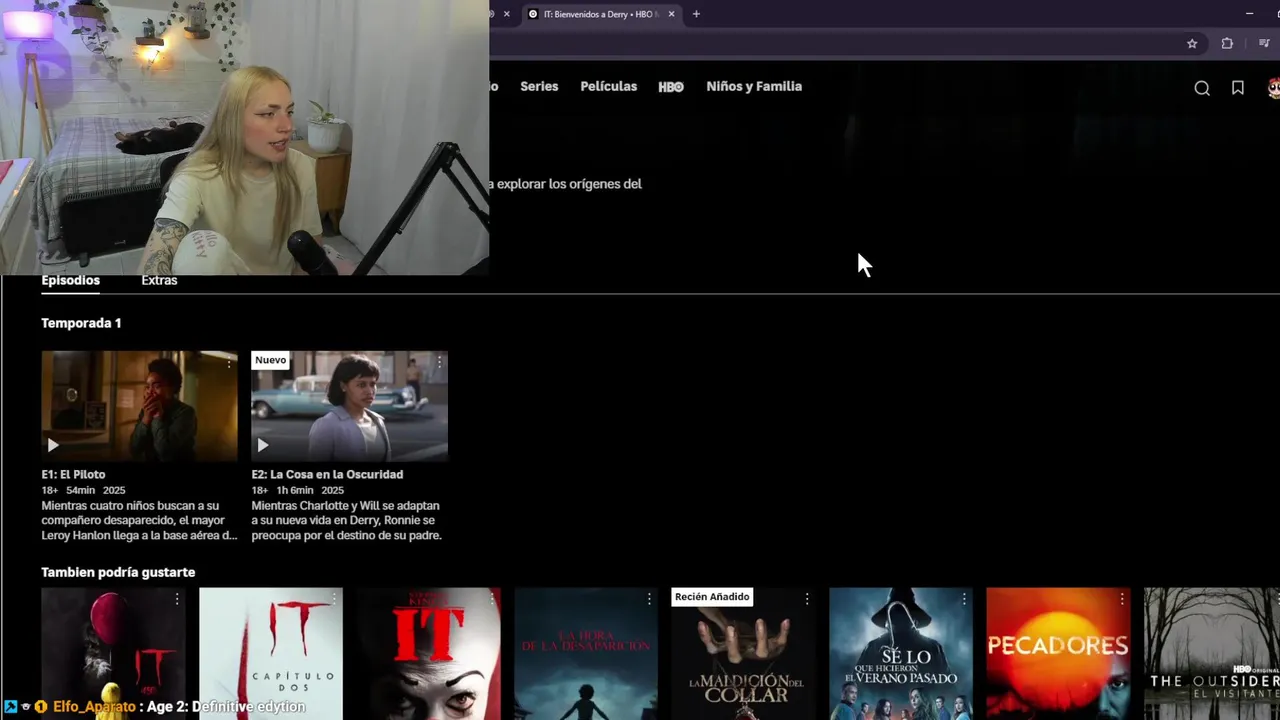This screenshot has width=1280, height=720.
Task: Open options on red balloon IT poster
Action: pos(177,599)
